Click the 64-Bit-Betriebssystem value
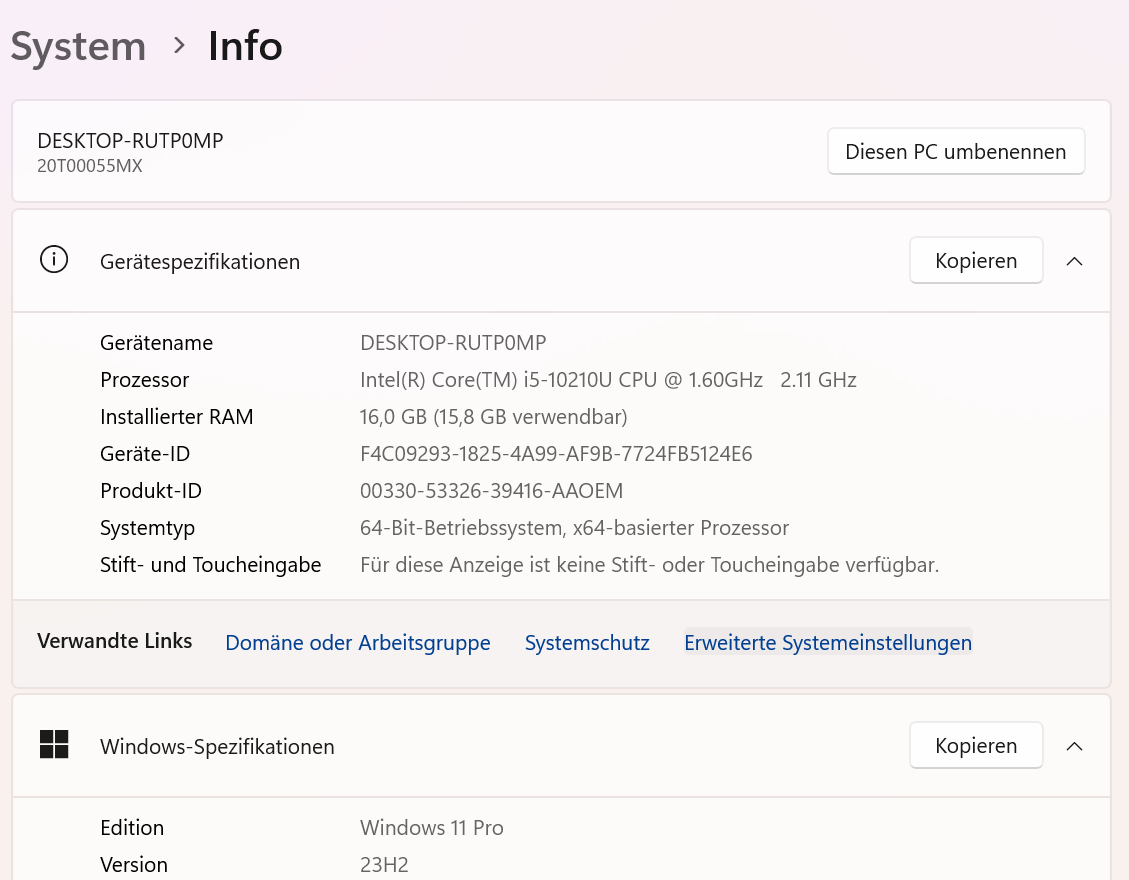Screen dimensions: 1129x880 point(574,528)
